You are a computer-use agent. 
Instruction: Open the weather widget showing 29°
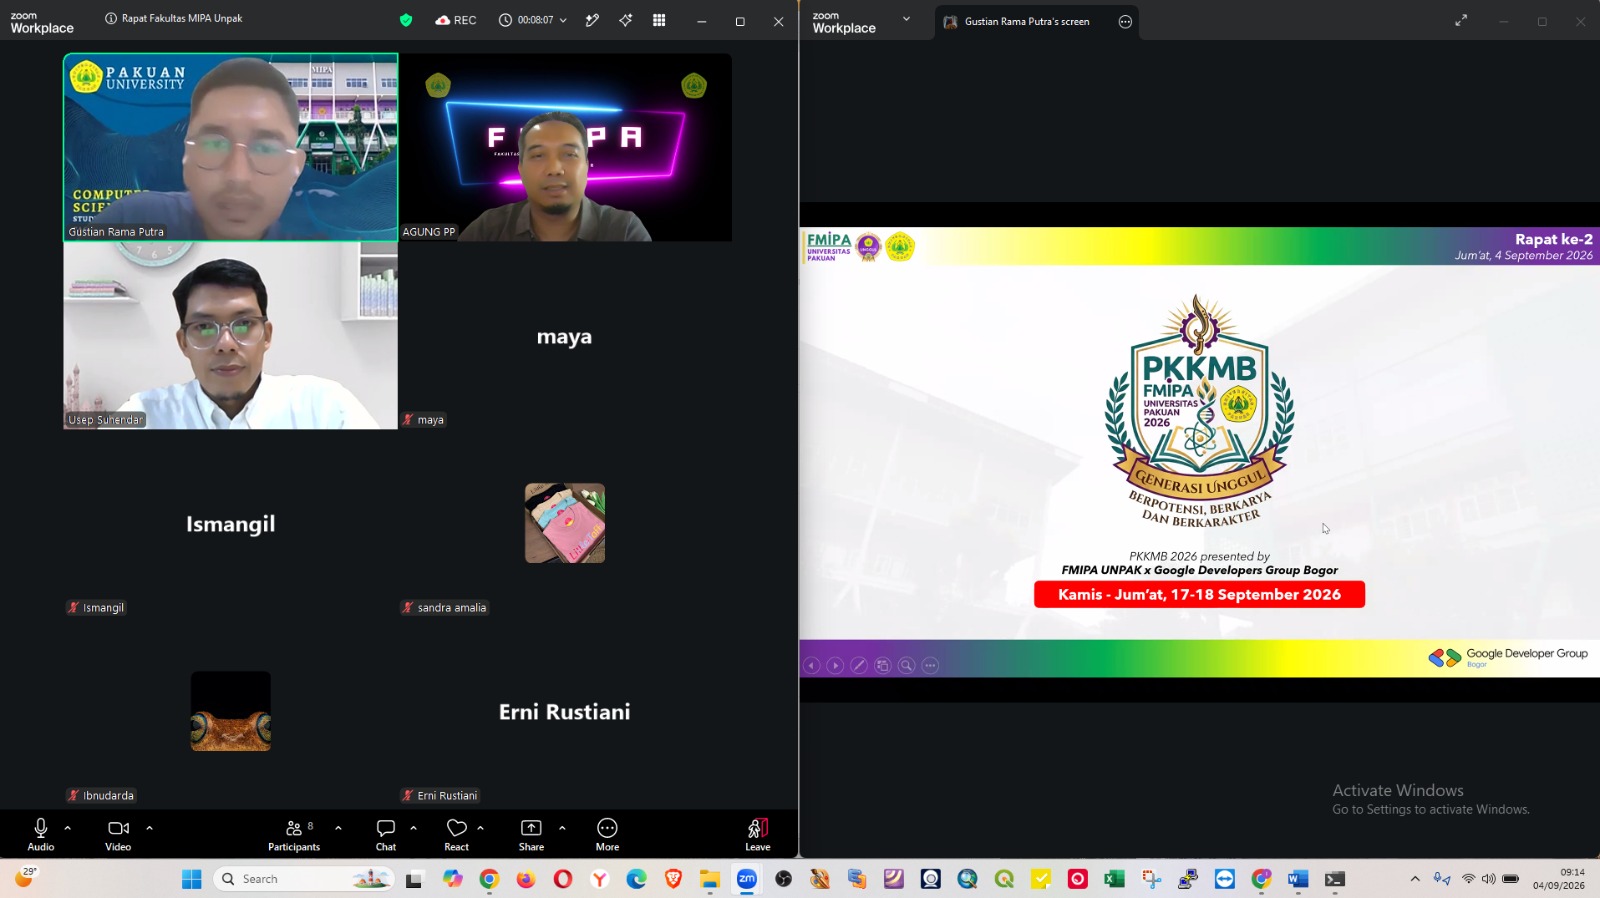(24, 878)
